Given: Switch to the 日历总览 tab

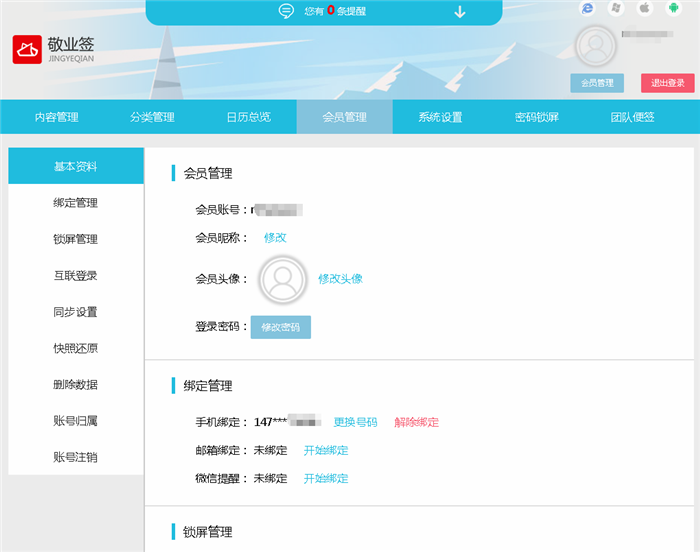Looking at the screenshot, I should click(248, 117).
